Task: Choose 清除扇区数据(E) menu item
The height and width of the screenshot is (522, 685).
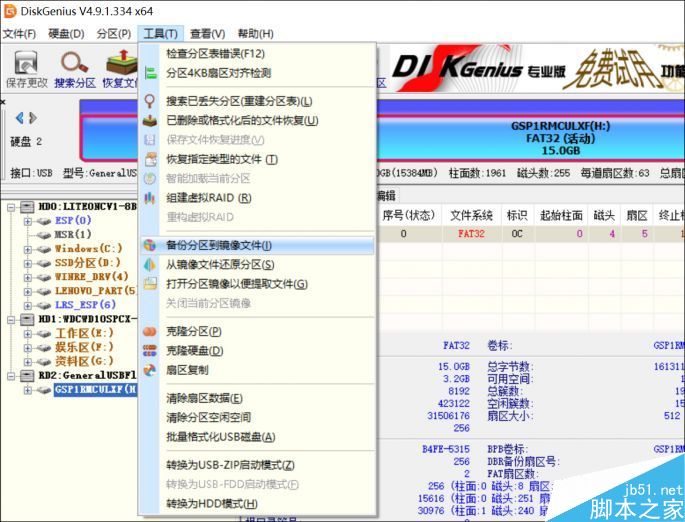Action: click(204, 398)
